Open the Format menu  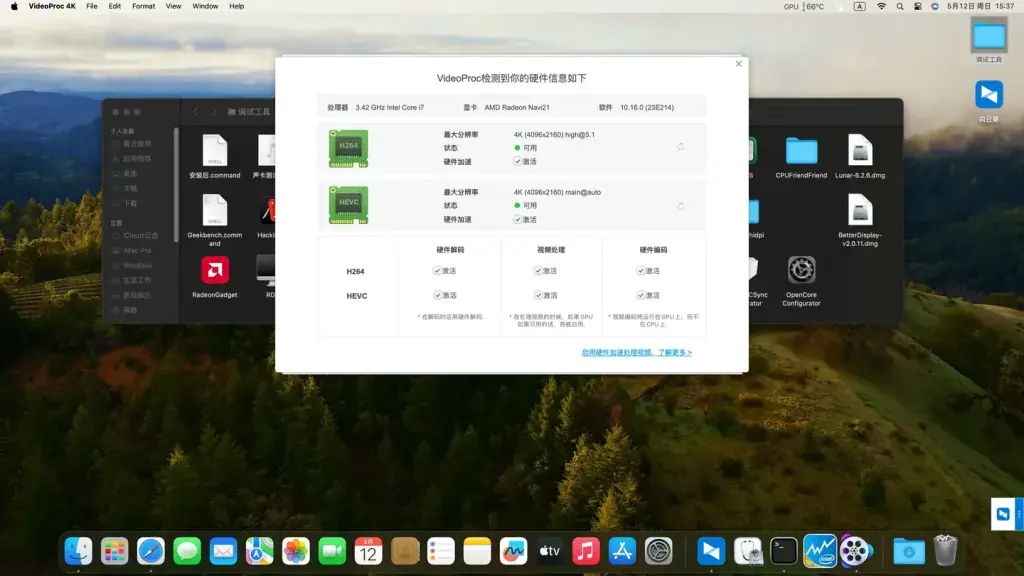pos(143,7)
